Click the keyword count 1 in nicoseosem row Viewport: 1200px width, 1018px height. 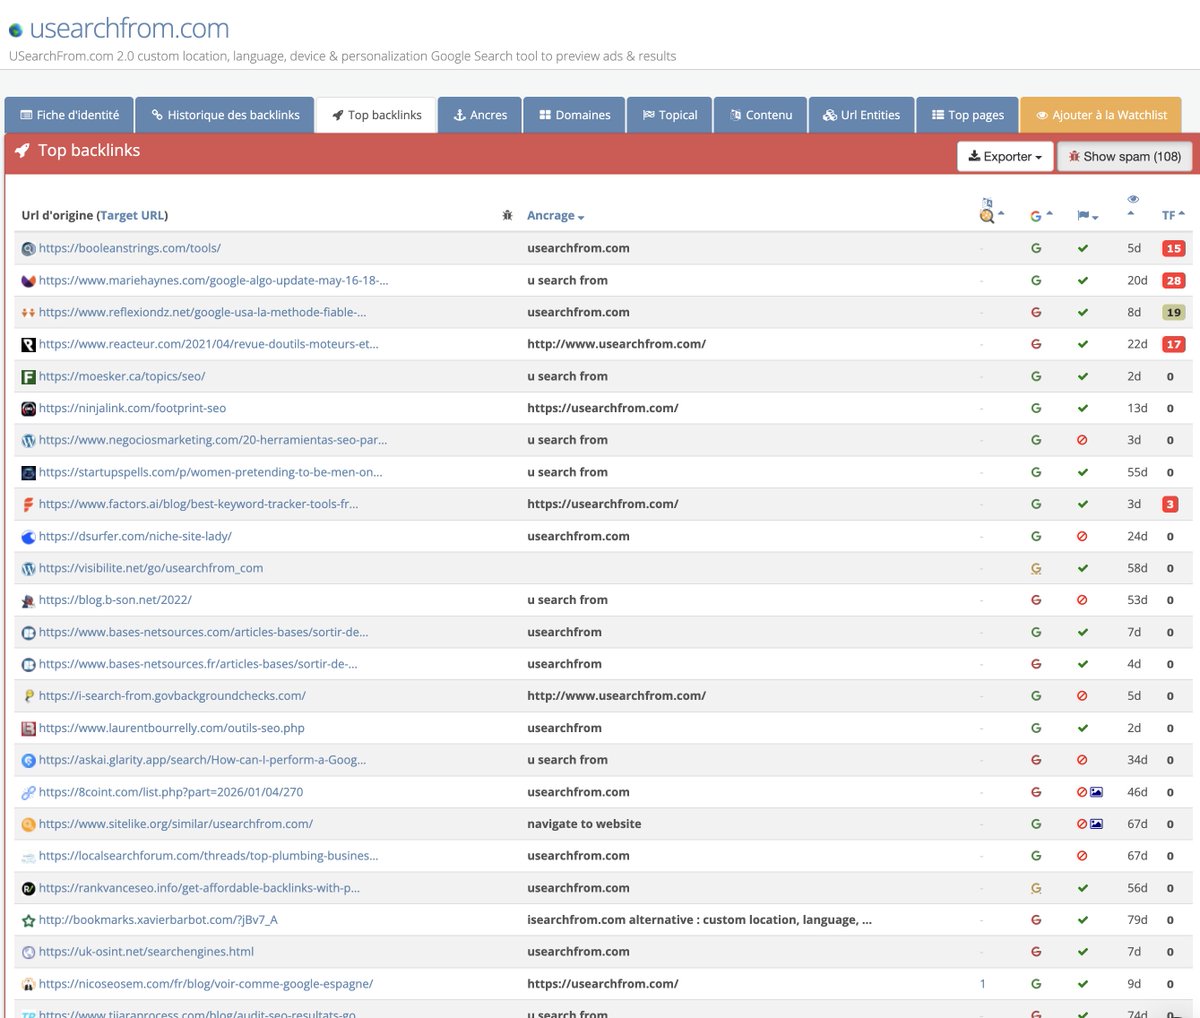coord(982,984)
